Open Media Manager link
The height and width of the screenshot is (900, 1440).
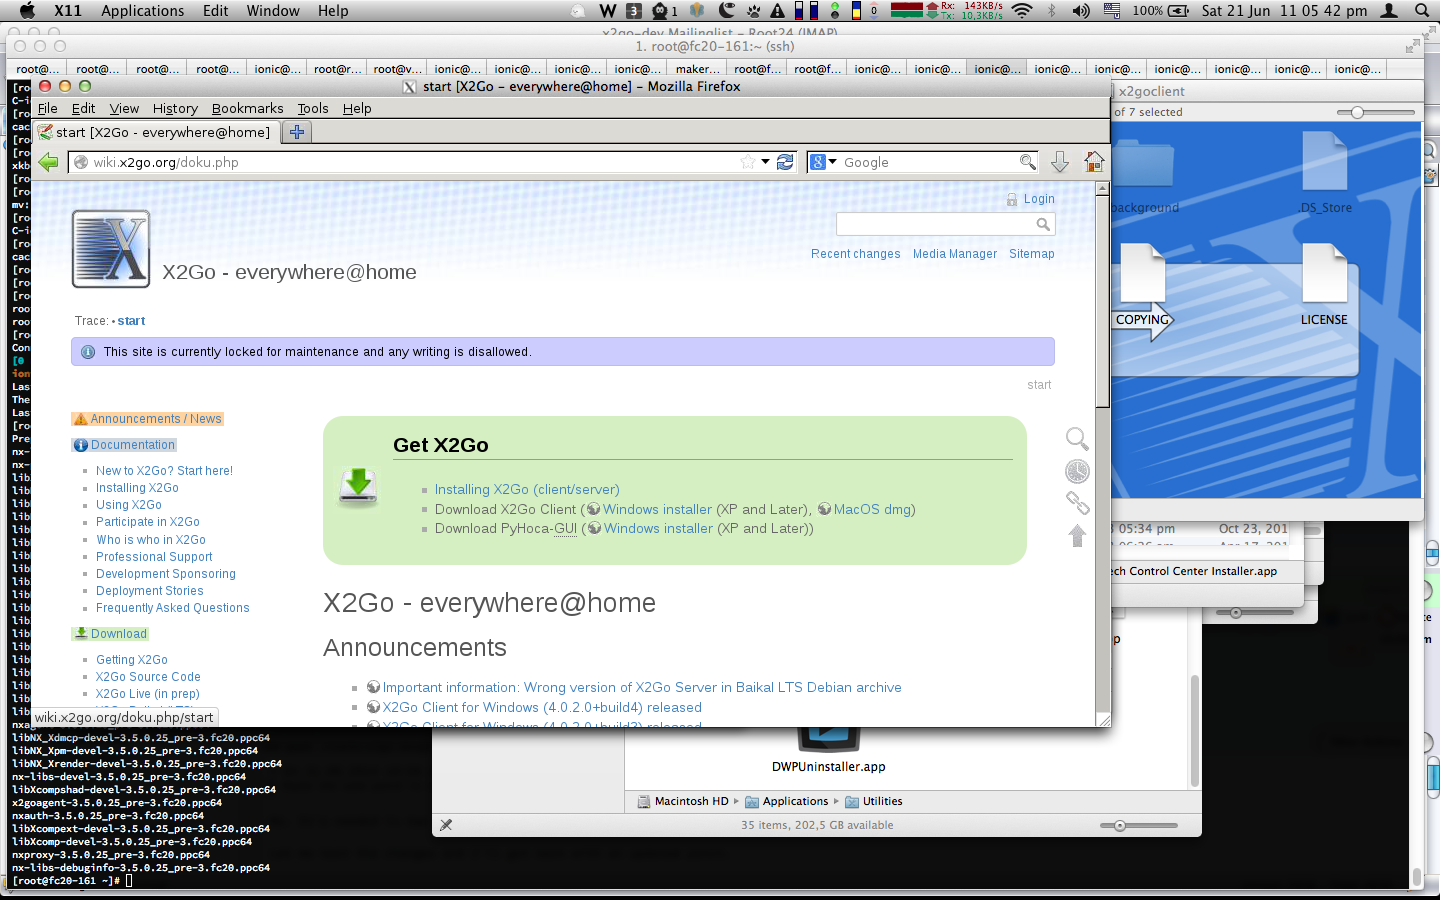[954, 254]
